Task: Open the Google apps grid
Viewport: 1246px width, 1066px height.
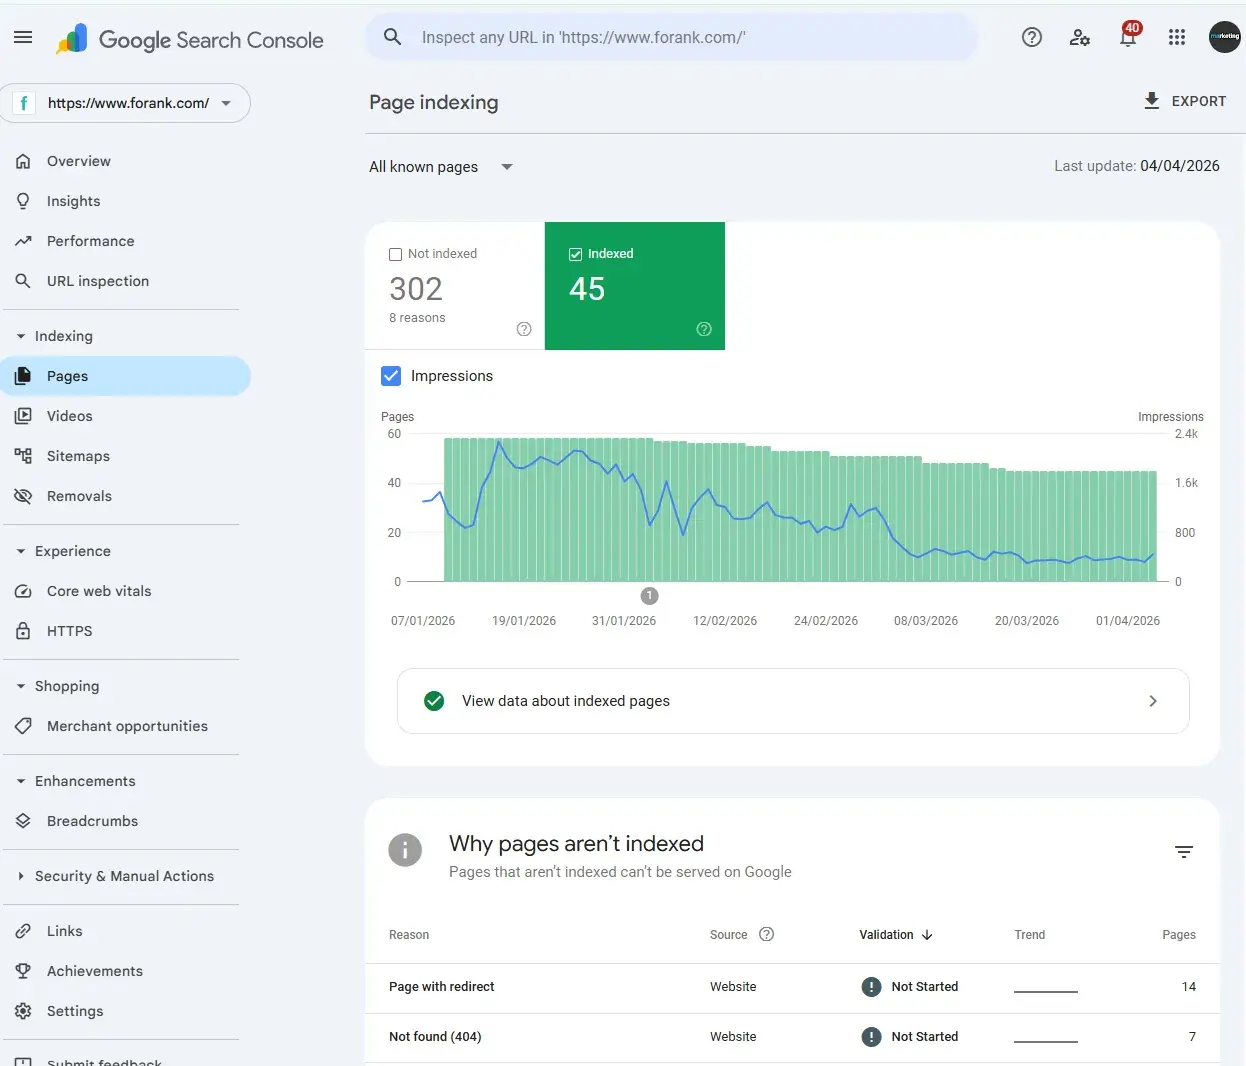Action: click(x=1177, y=37)
